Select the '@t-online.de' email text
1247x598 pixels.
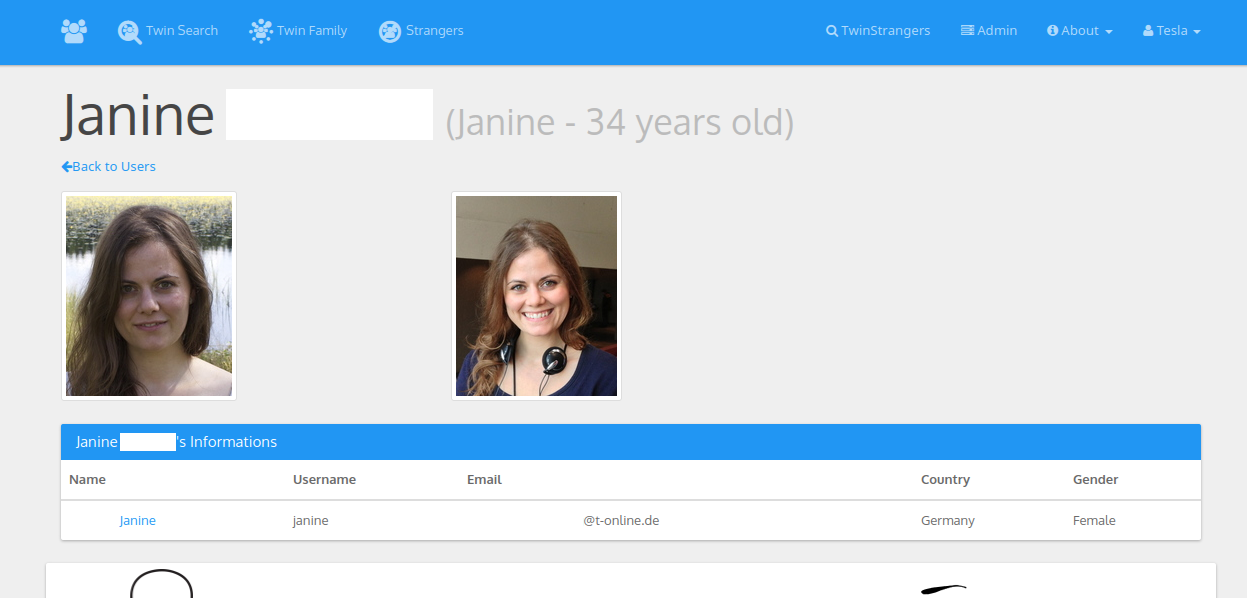[621, 521]
